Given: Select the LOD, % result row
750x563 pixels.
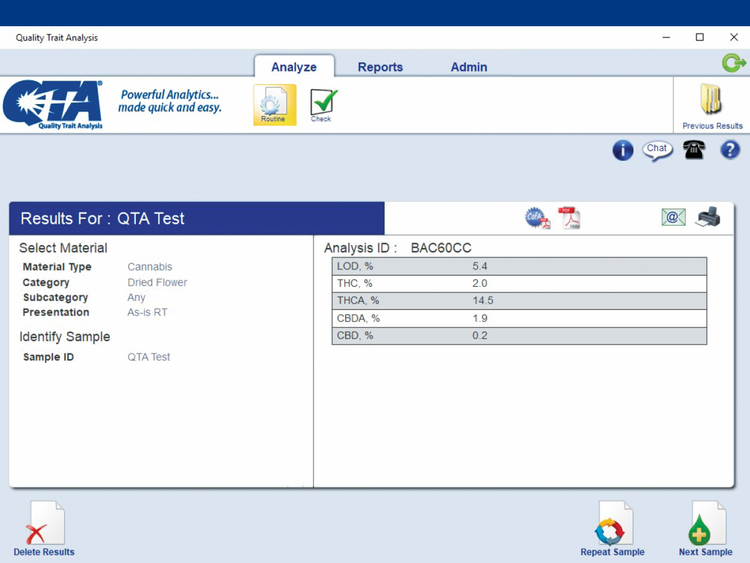Looking at the screenshot, I should click(x=519, y=266).
